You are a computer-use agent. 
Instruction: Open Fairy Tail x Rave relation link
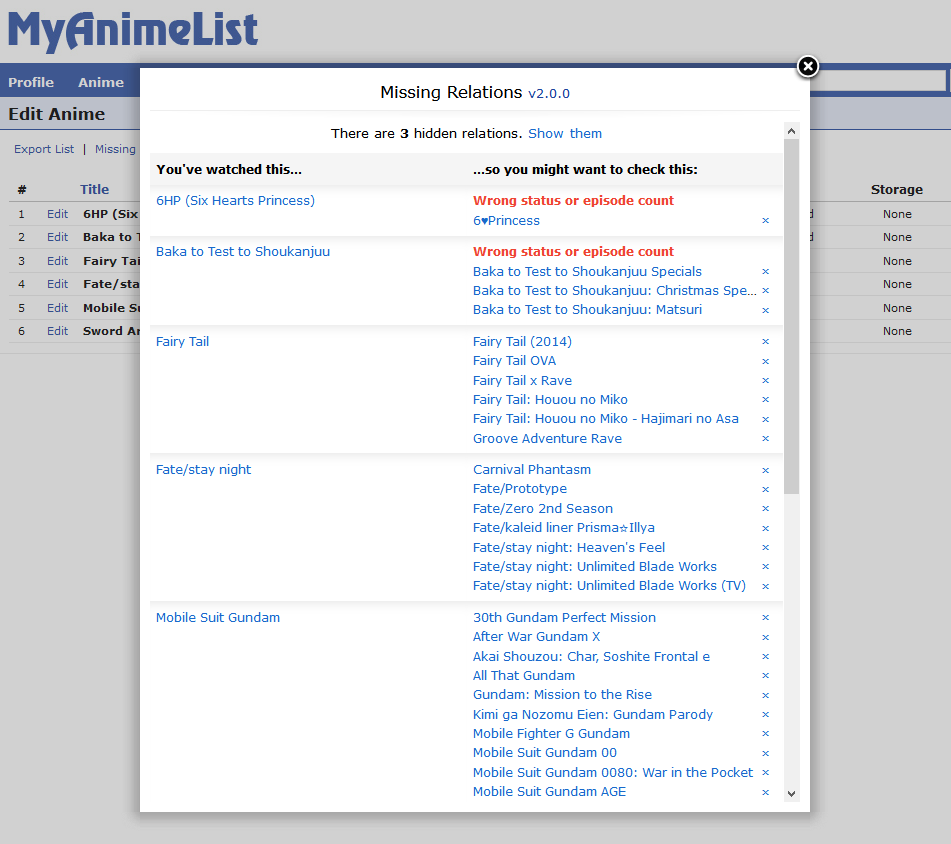[522, 381]
